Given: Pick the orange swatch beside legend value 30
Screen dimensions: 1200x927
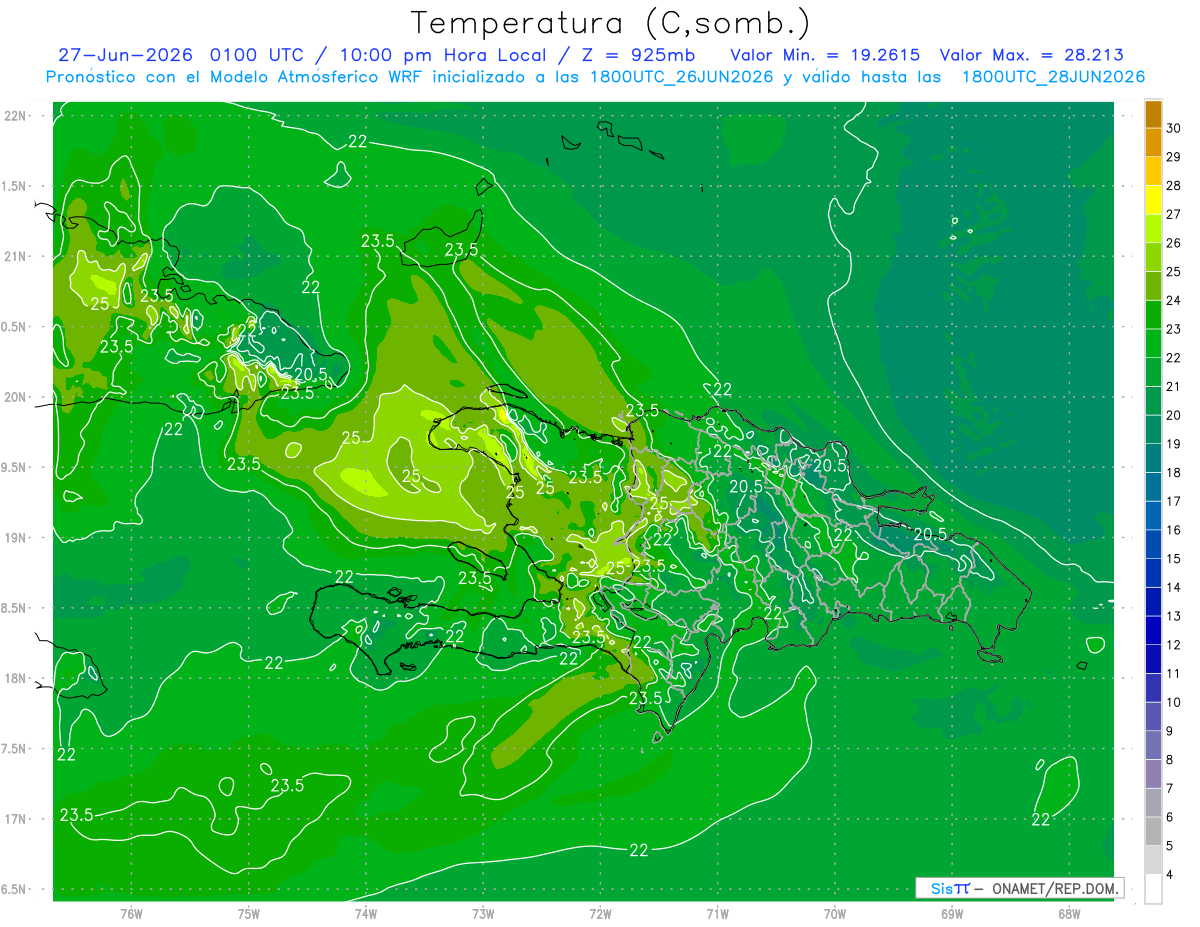Looking at the screenshot, I should (x=1153, y=114).
